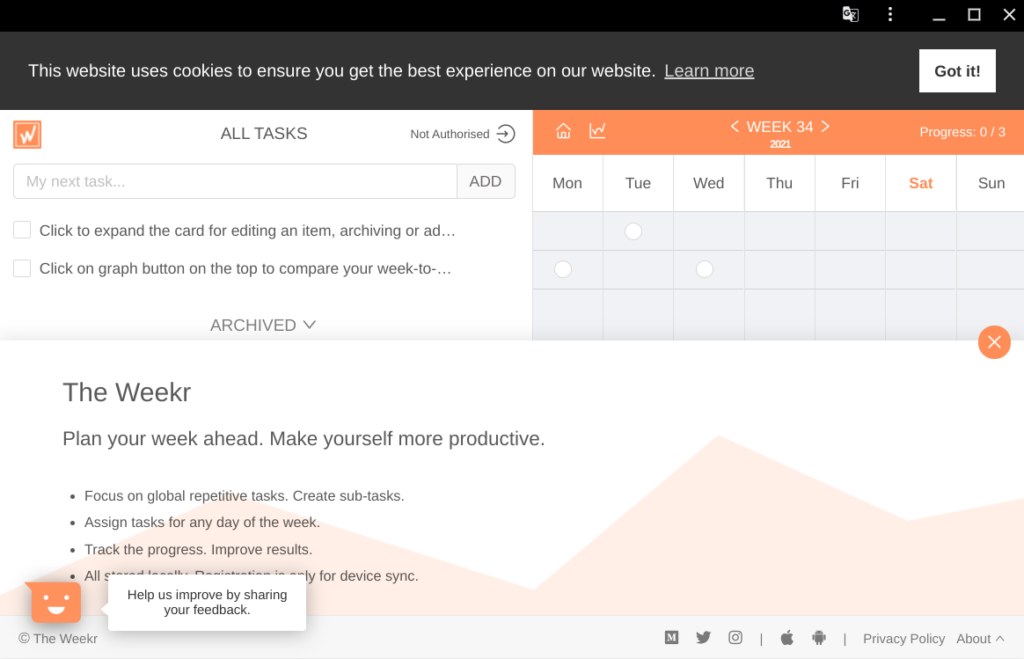The image size is (1024, 659).
Task: Select the Tue column header
Action: point(638,184)
